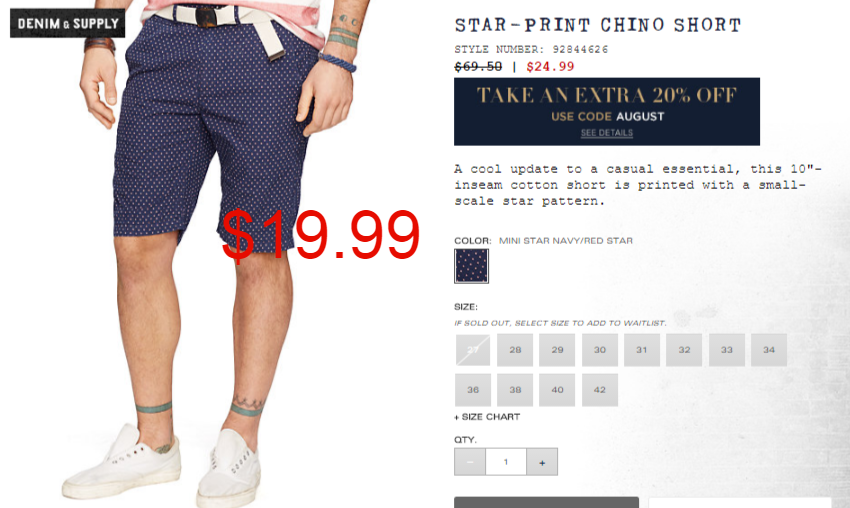The width and height of the screenshot is (850, 508).
Task: Select size 42
Action: pos(600,390)
